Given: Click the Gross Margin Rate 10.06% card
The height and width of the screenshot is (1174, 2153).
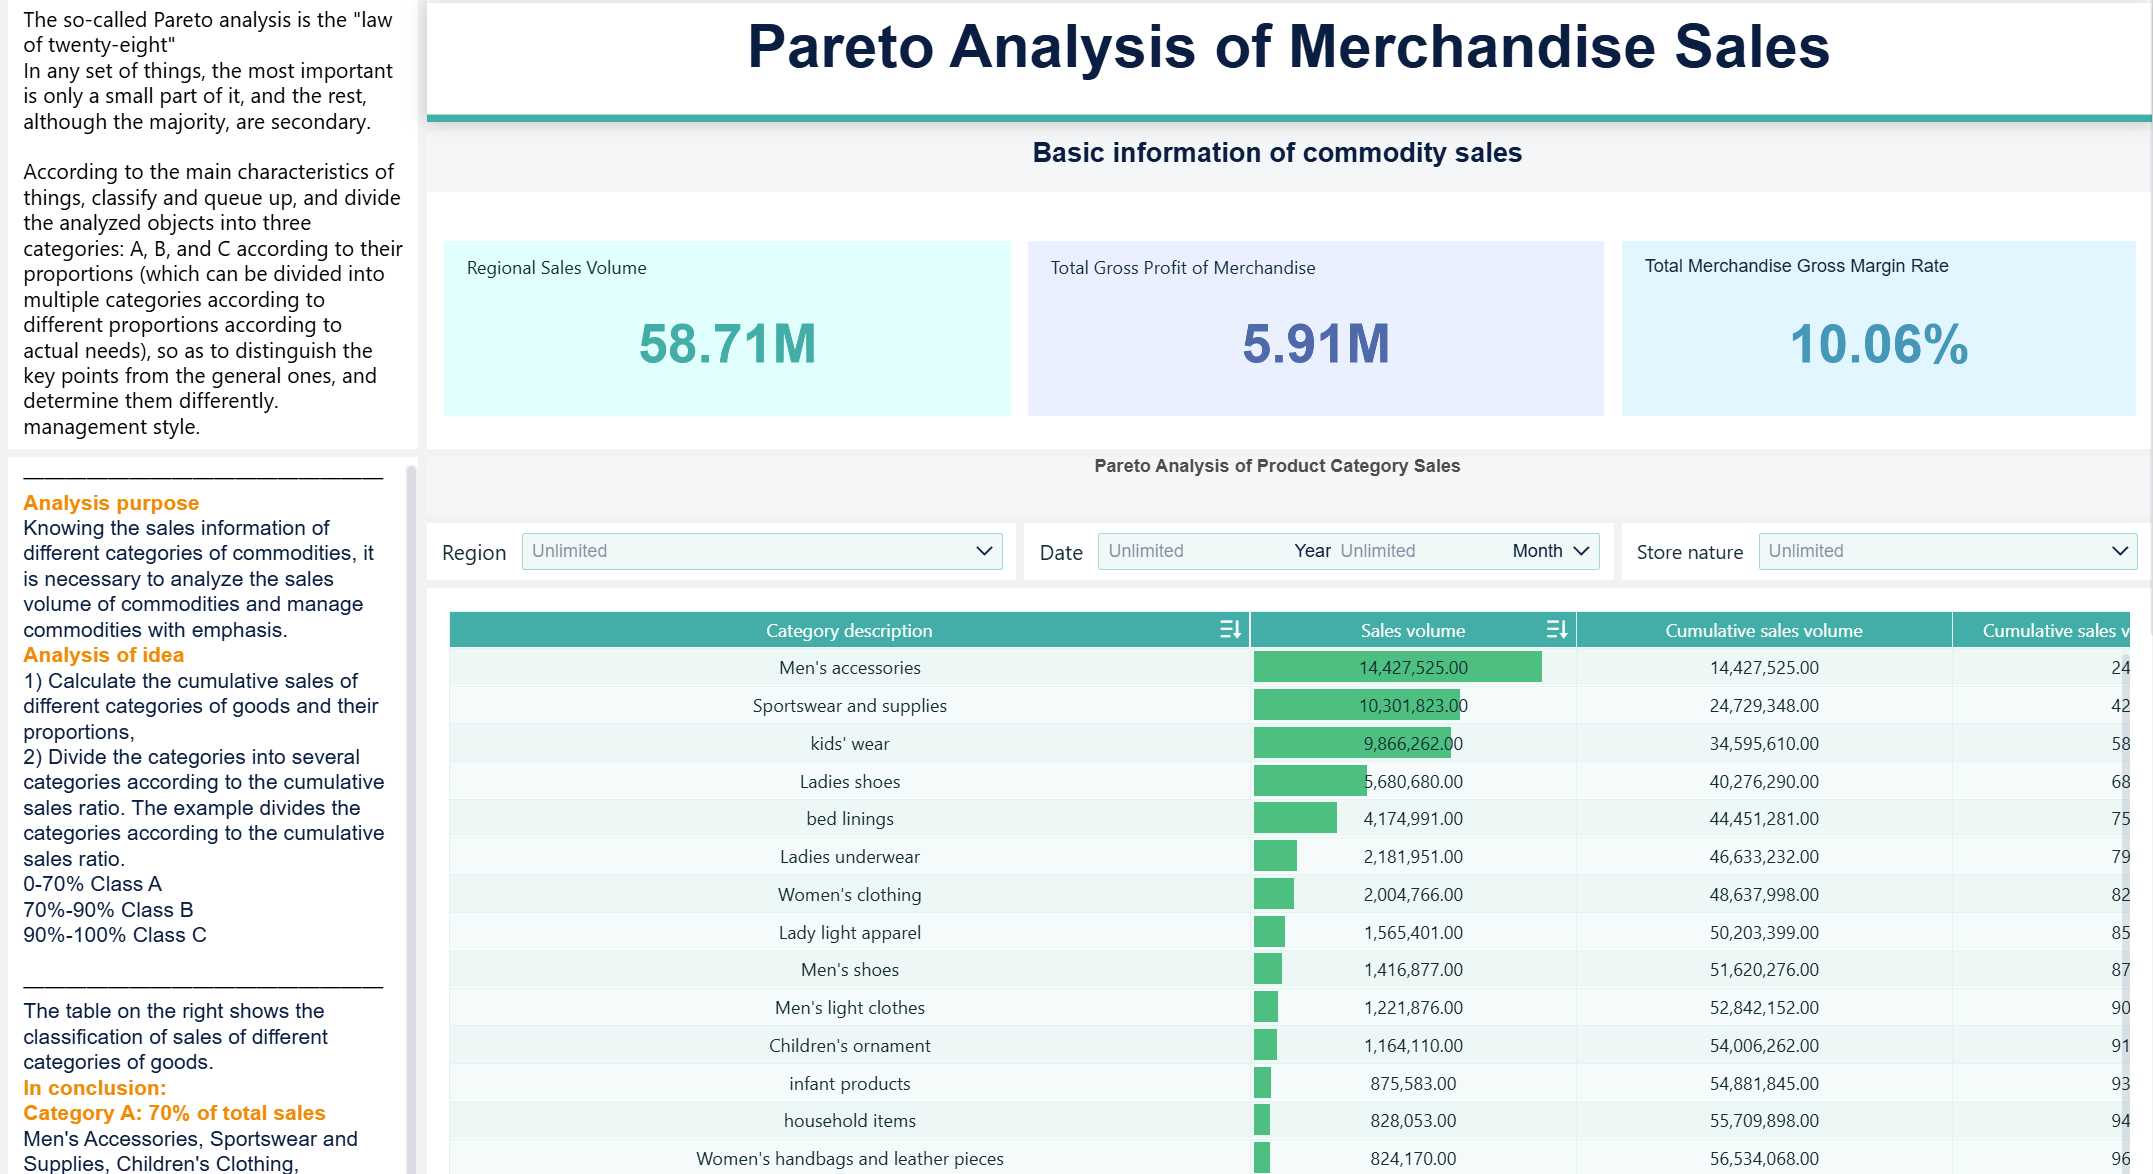Looking at the screenshot, I should pyautogui.click(x=1878, y=328).
